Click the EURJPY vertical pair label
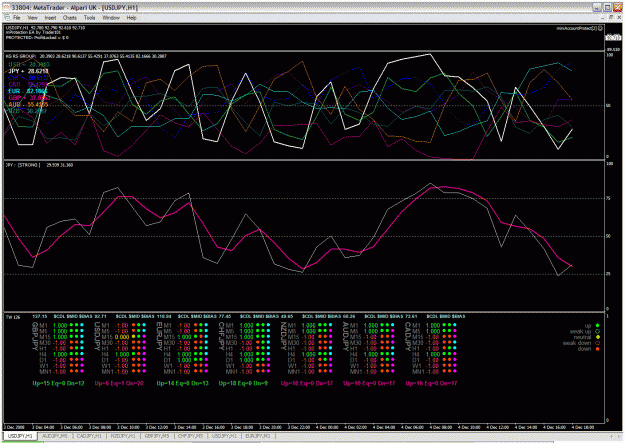Screen dimensions: 625x443 (x=159, y=336)
